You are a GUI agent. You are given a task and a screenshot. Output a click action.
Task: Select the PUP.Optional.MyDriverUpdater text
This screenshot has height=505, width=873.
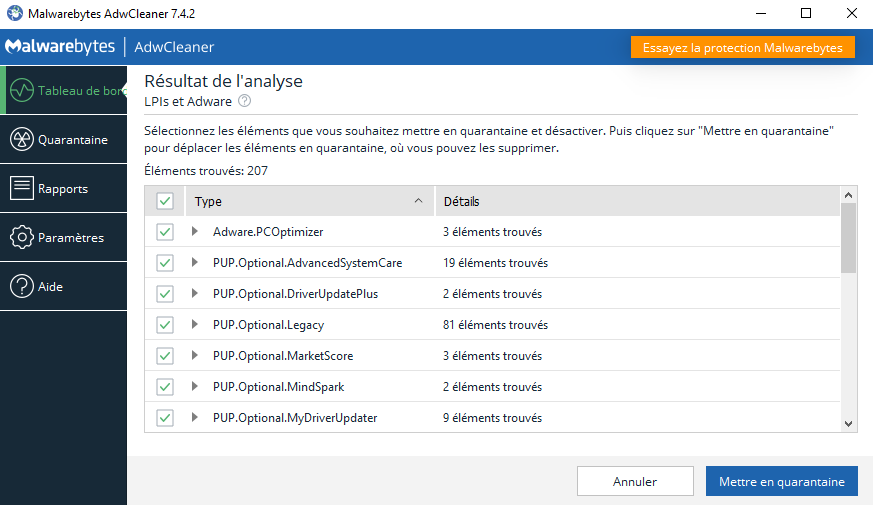pos(295,418)
